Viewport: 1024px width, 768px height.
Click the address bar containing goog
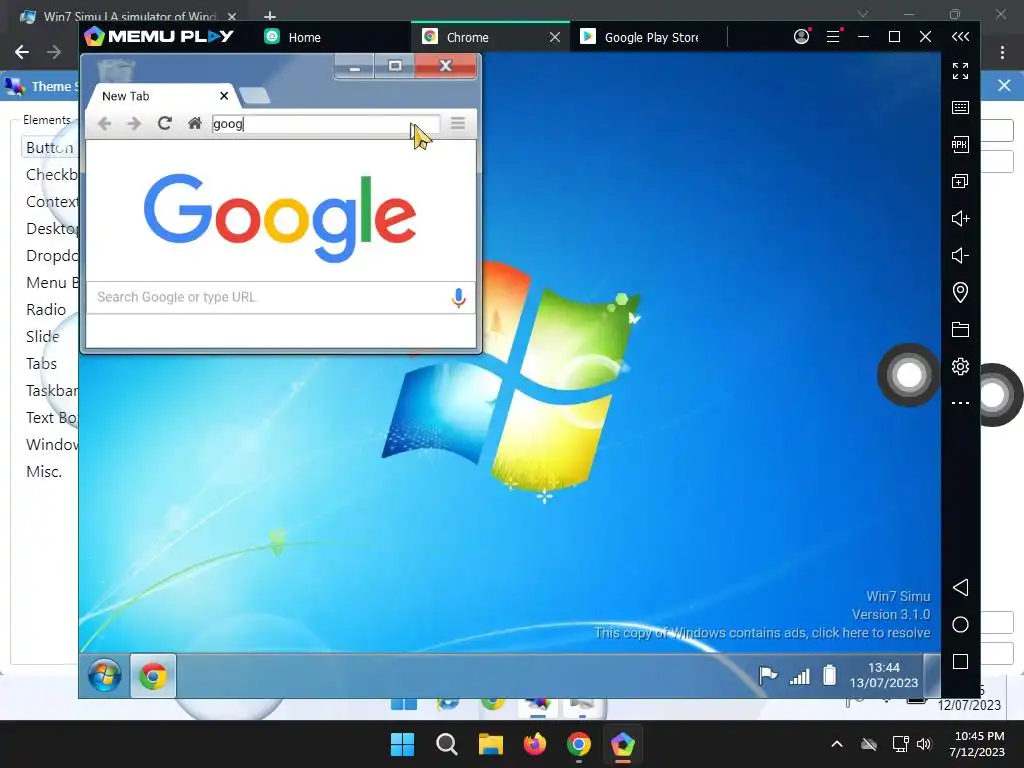coord(325,123)
